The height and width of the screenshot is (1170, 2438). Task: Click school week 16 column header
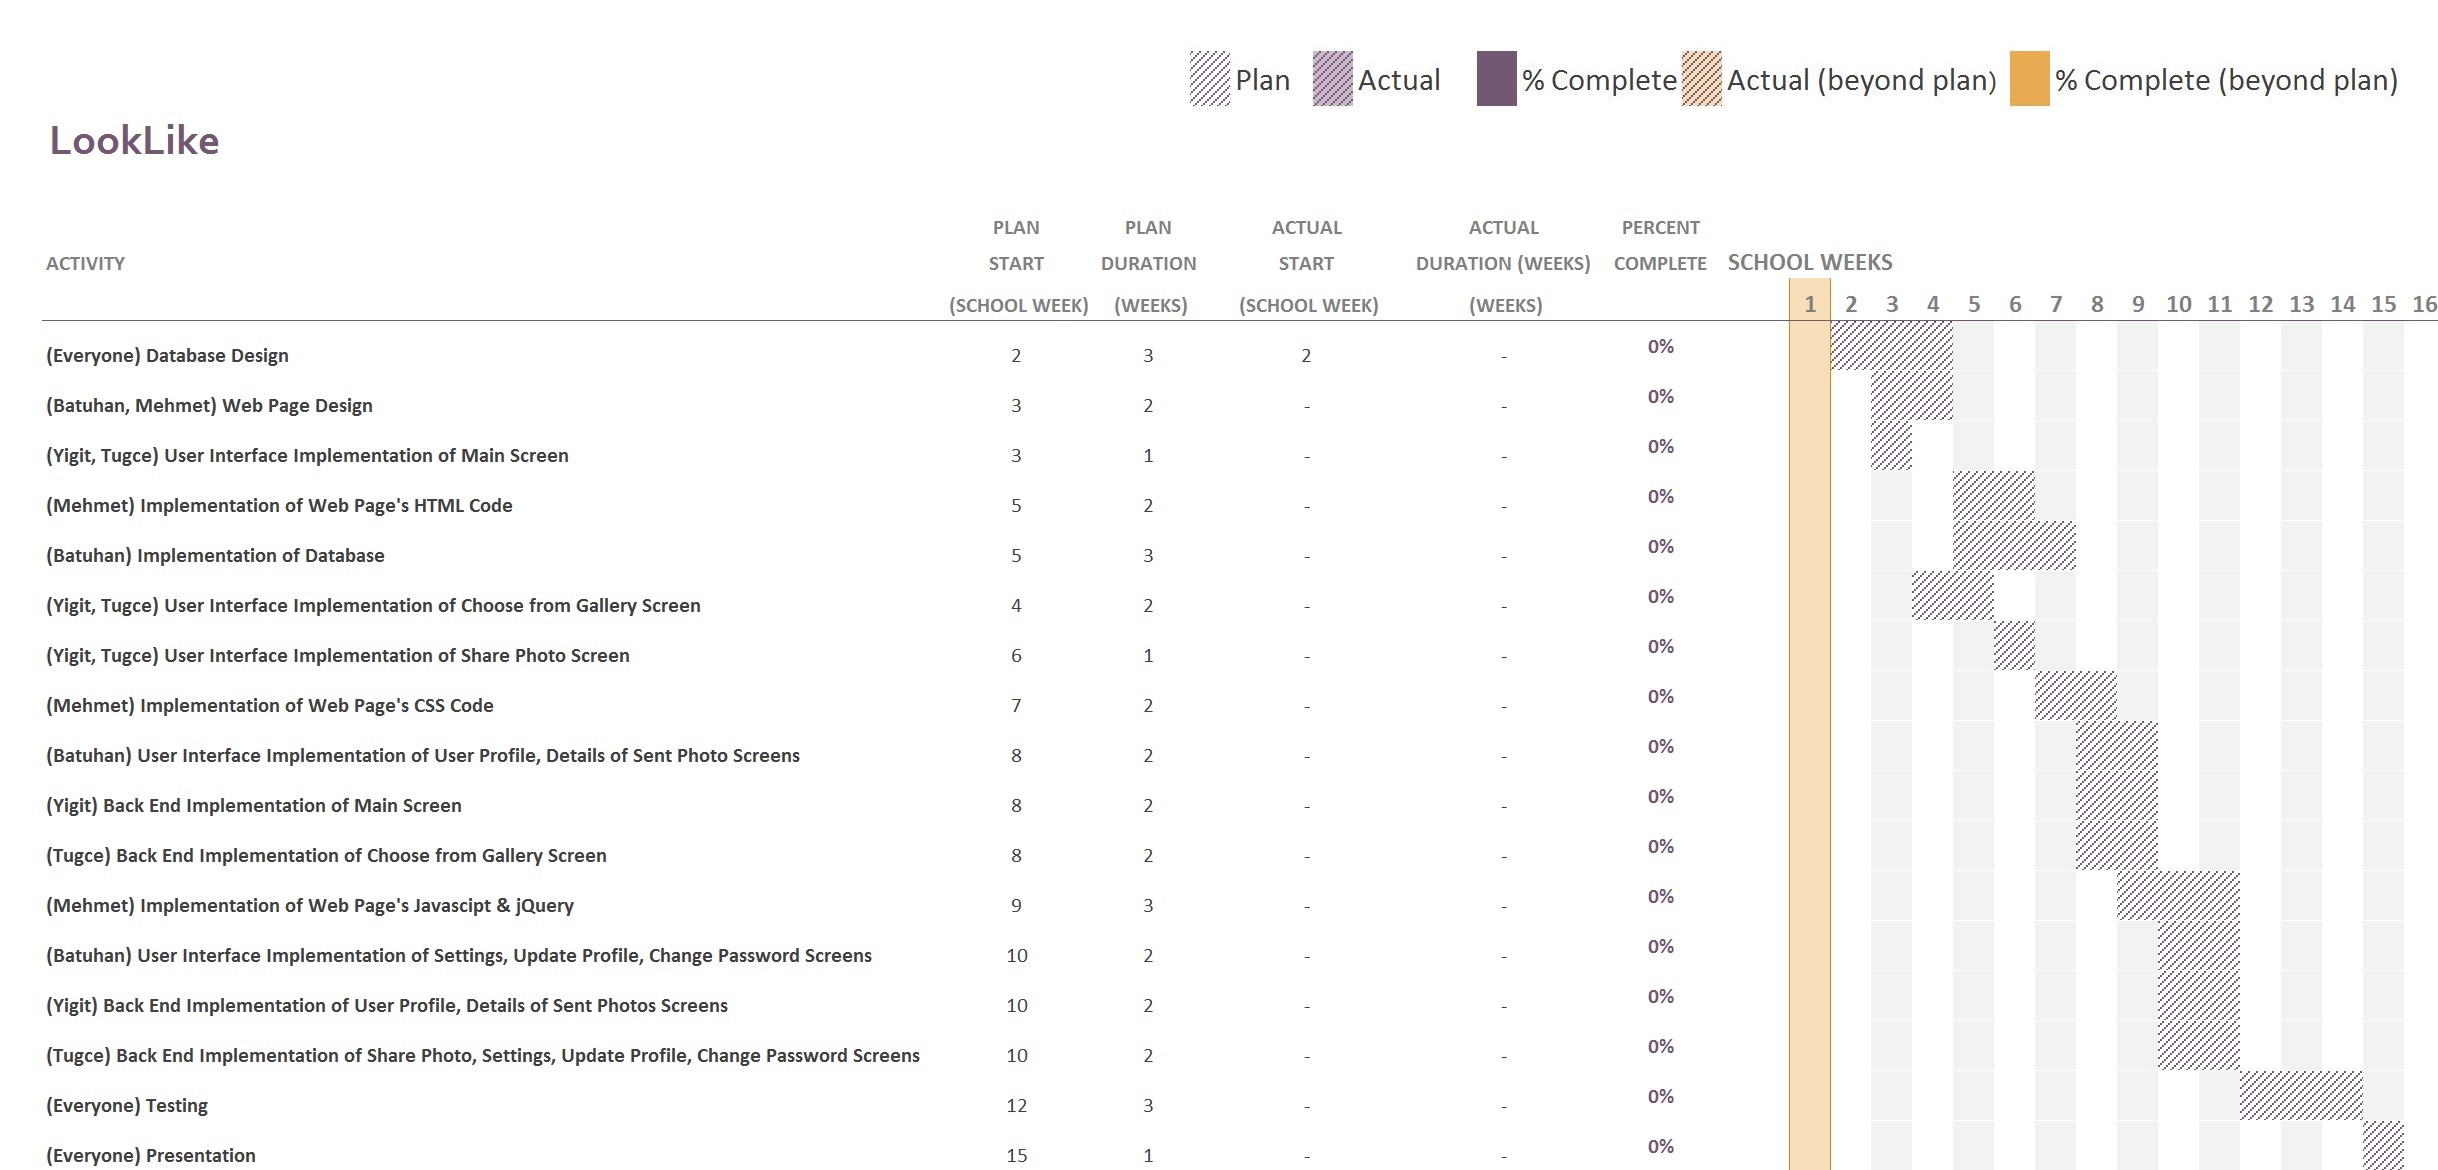(x=2424, y=304)
